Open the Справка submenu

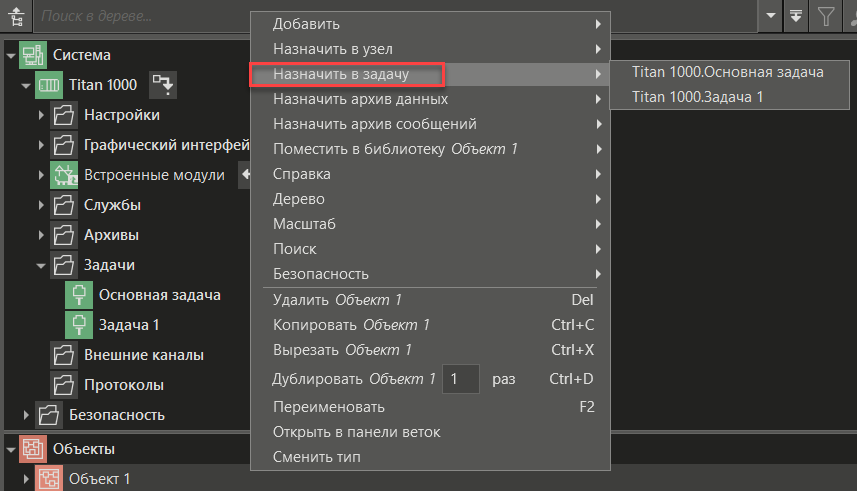pyautogui.click(x=430, y=174)
